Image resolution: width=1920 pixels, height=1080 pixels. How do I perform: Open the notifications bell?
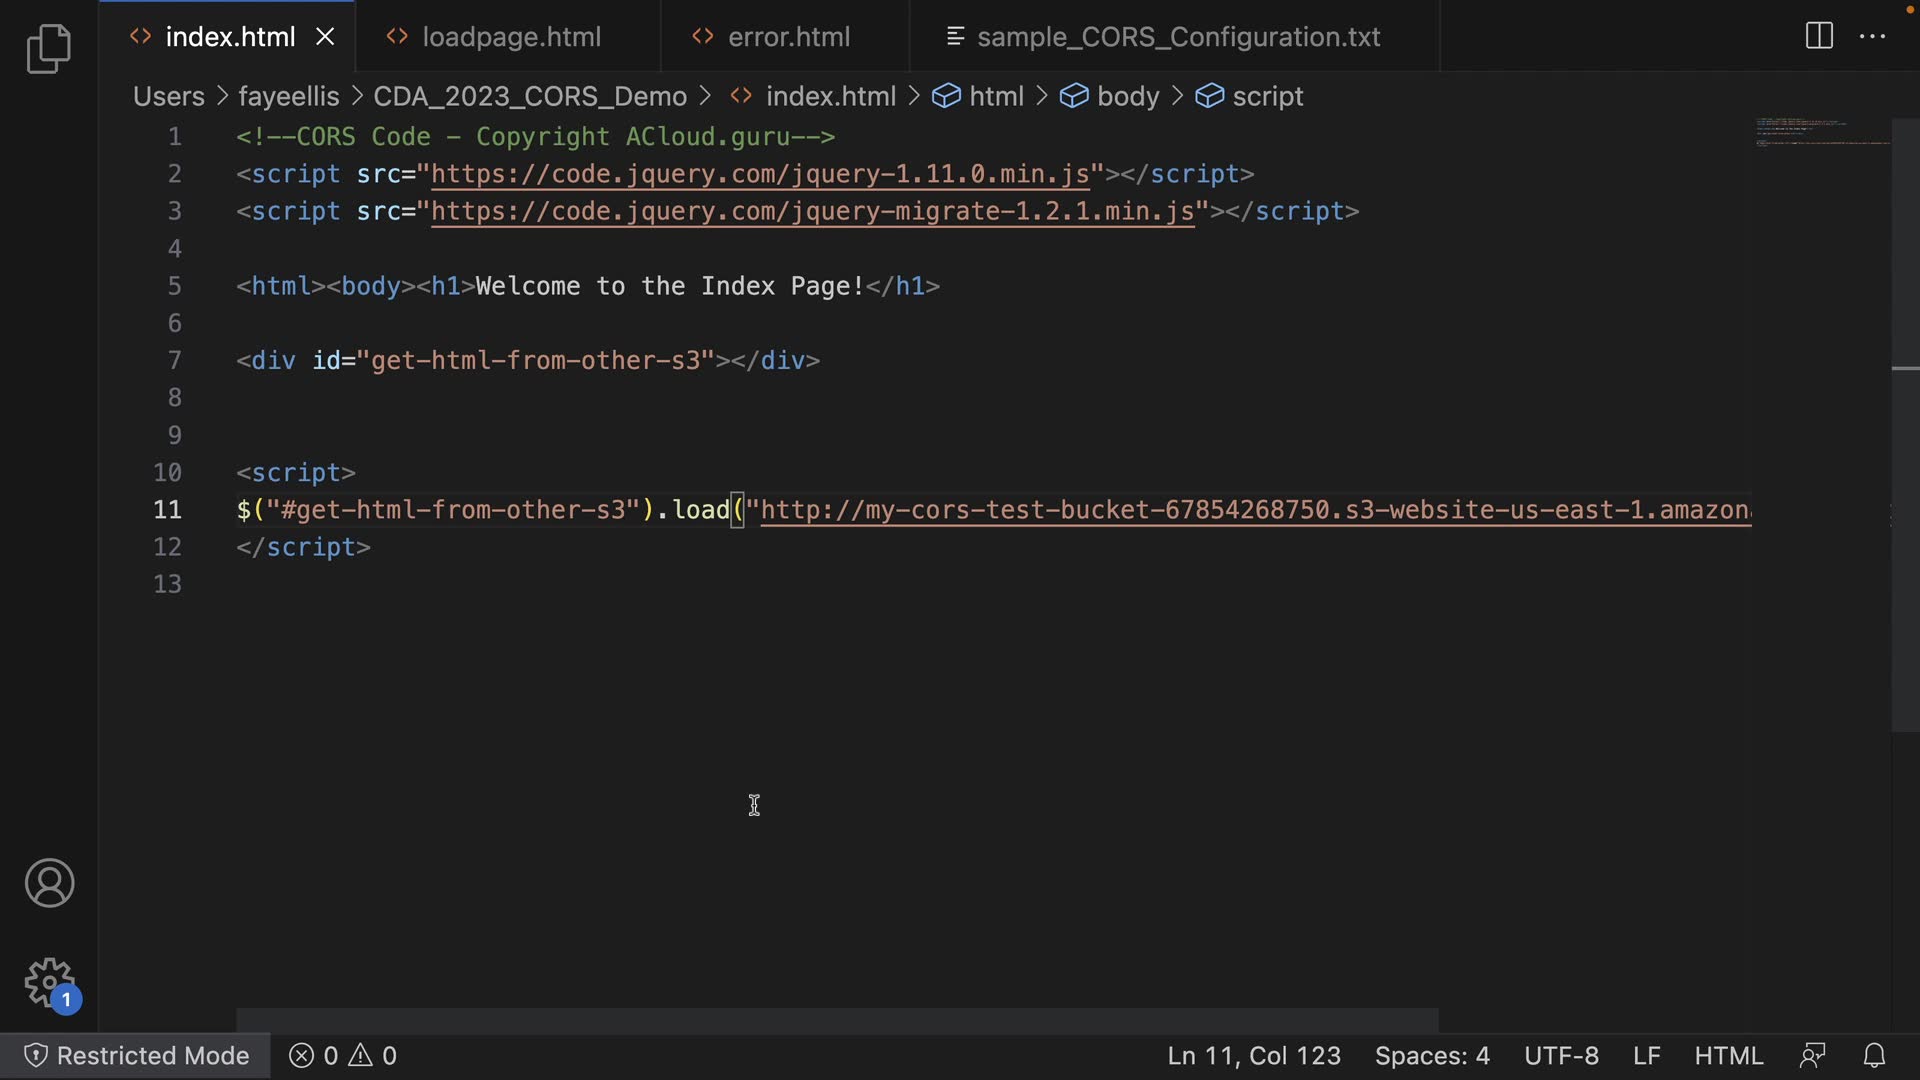click(1874, 1056)
